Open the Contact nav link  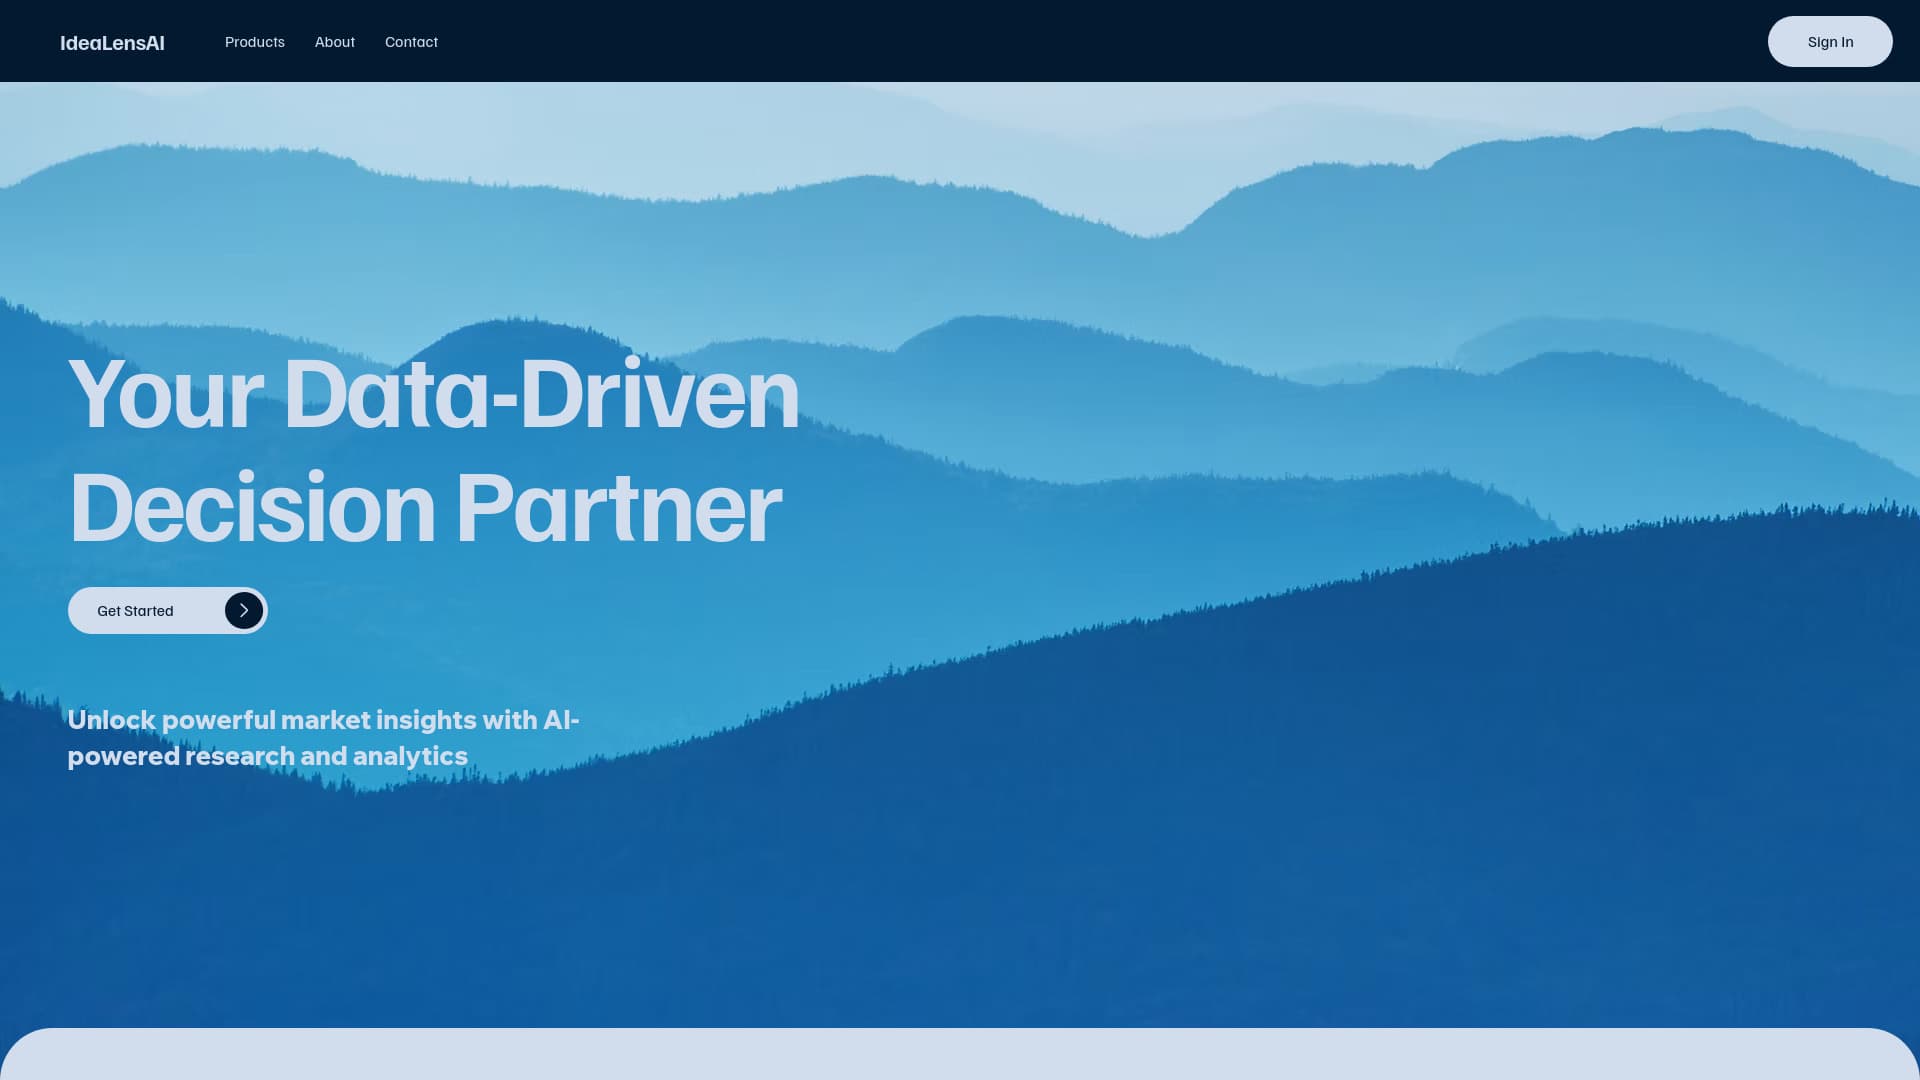point(411,42)
